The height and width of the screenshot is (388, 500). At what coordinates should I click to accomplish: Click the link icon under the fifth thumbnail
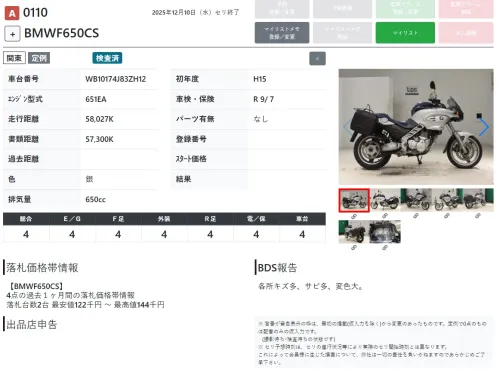478,216
